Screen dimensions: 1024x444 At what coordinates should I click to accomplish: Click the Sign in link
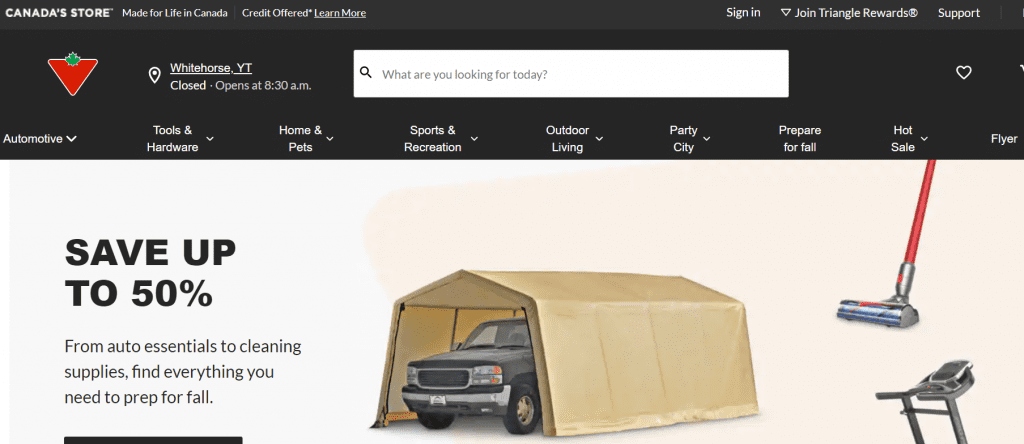pos(743,12)
